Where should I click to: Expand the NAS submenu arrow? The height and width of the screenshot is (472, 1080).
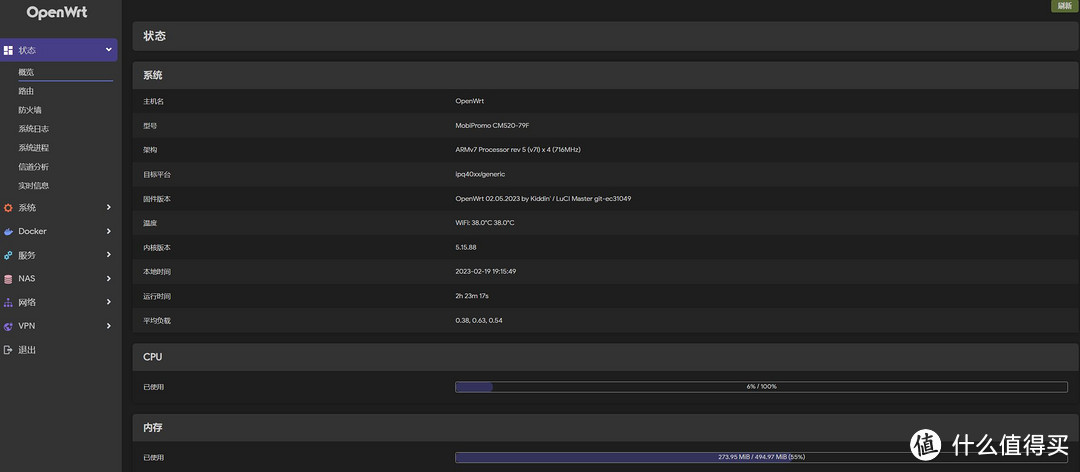(x=108, y=279)
